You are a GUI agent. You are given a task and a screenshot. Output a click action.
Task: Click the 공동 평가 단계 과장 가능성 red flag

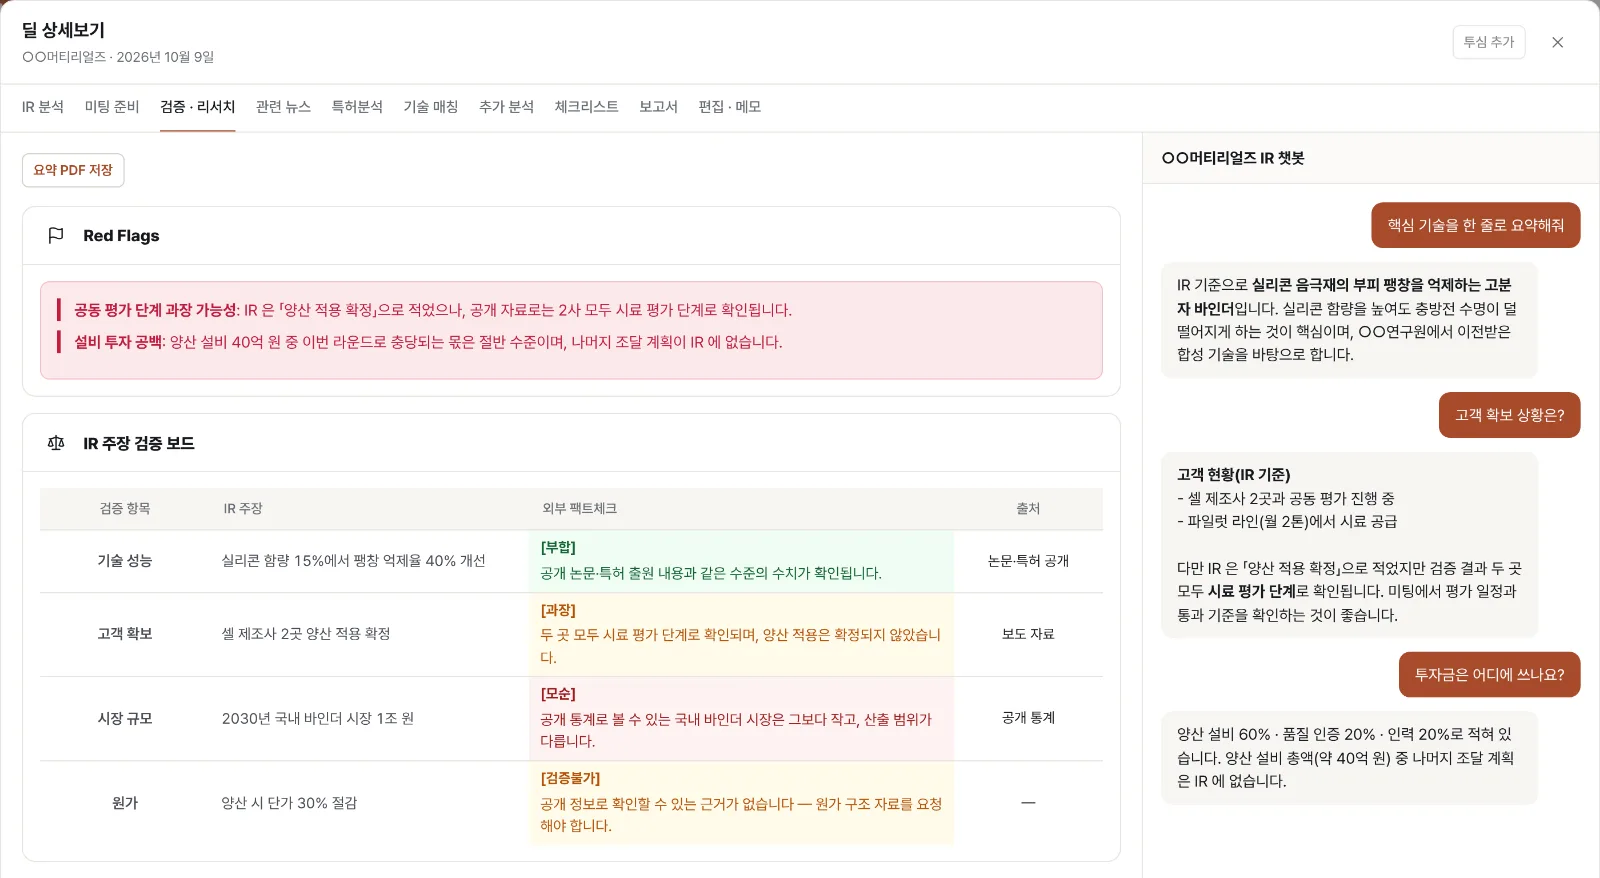click(x=433, y=310)
